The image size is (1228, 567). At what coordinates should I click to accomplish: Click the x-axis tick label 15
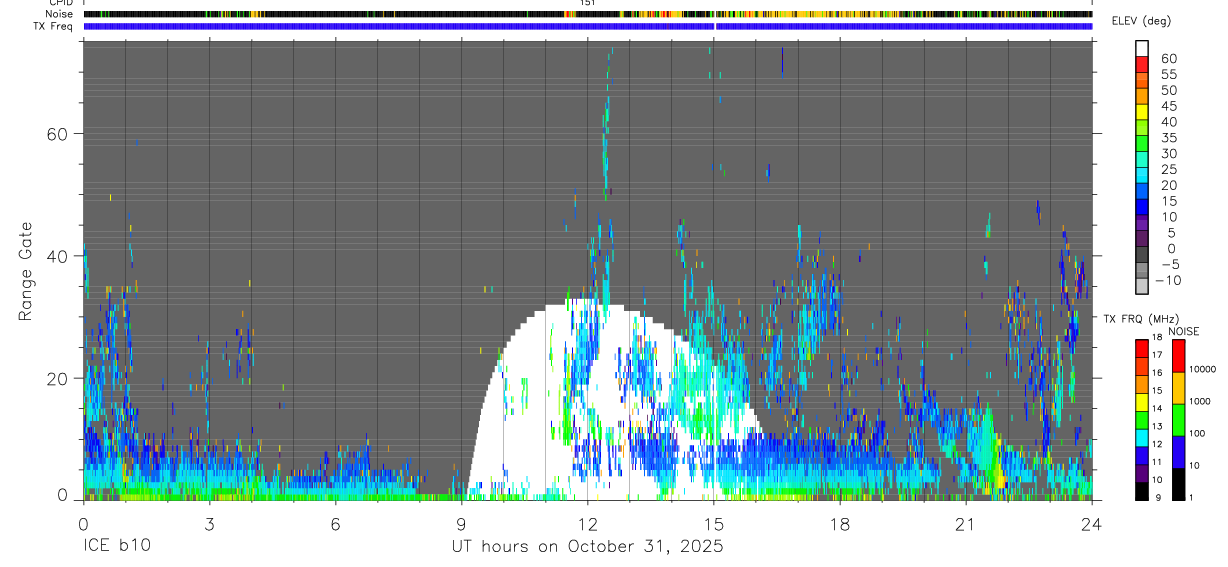point(714,524)
